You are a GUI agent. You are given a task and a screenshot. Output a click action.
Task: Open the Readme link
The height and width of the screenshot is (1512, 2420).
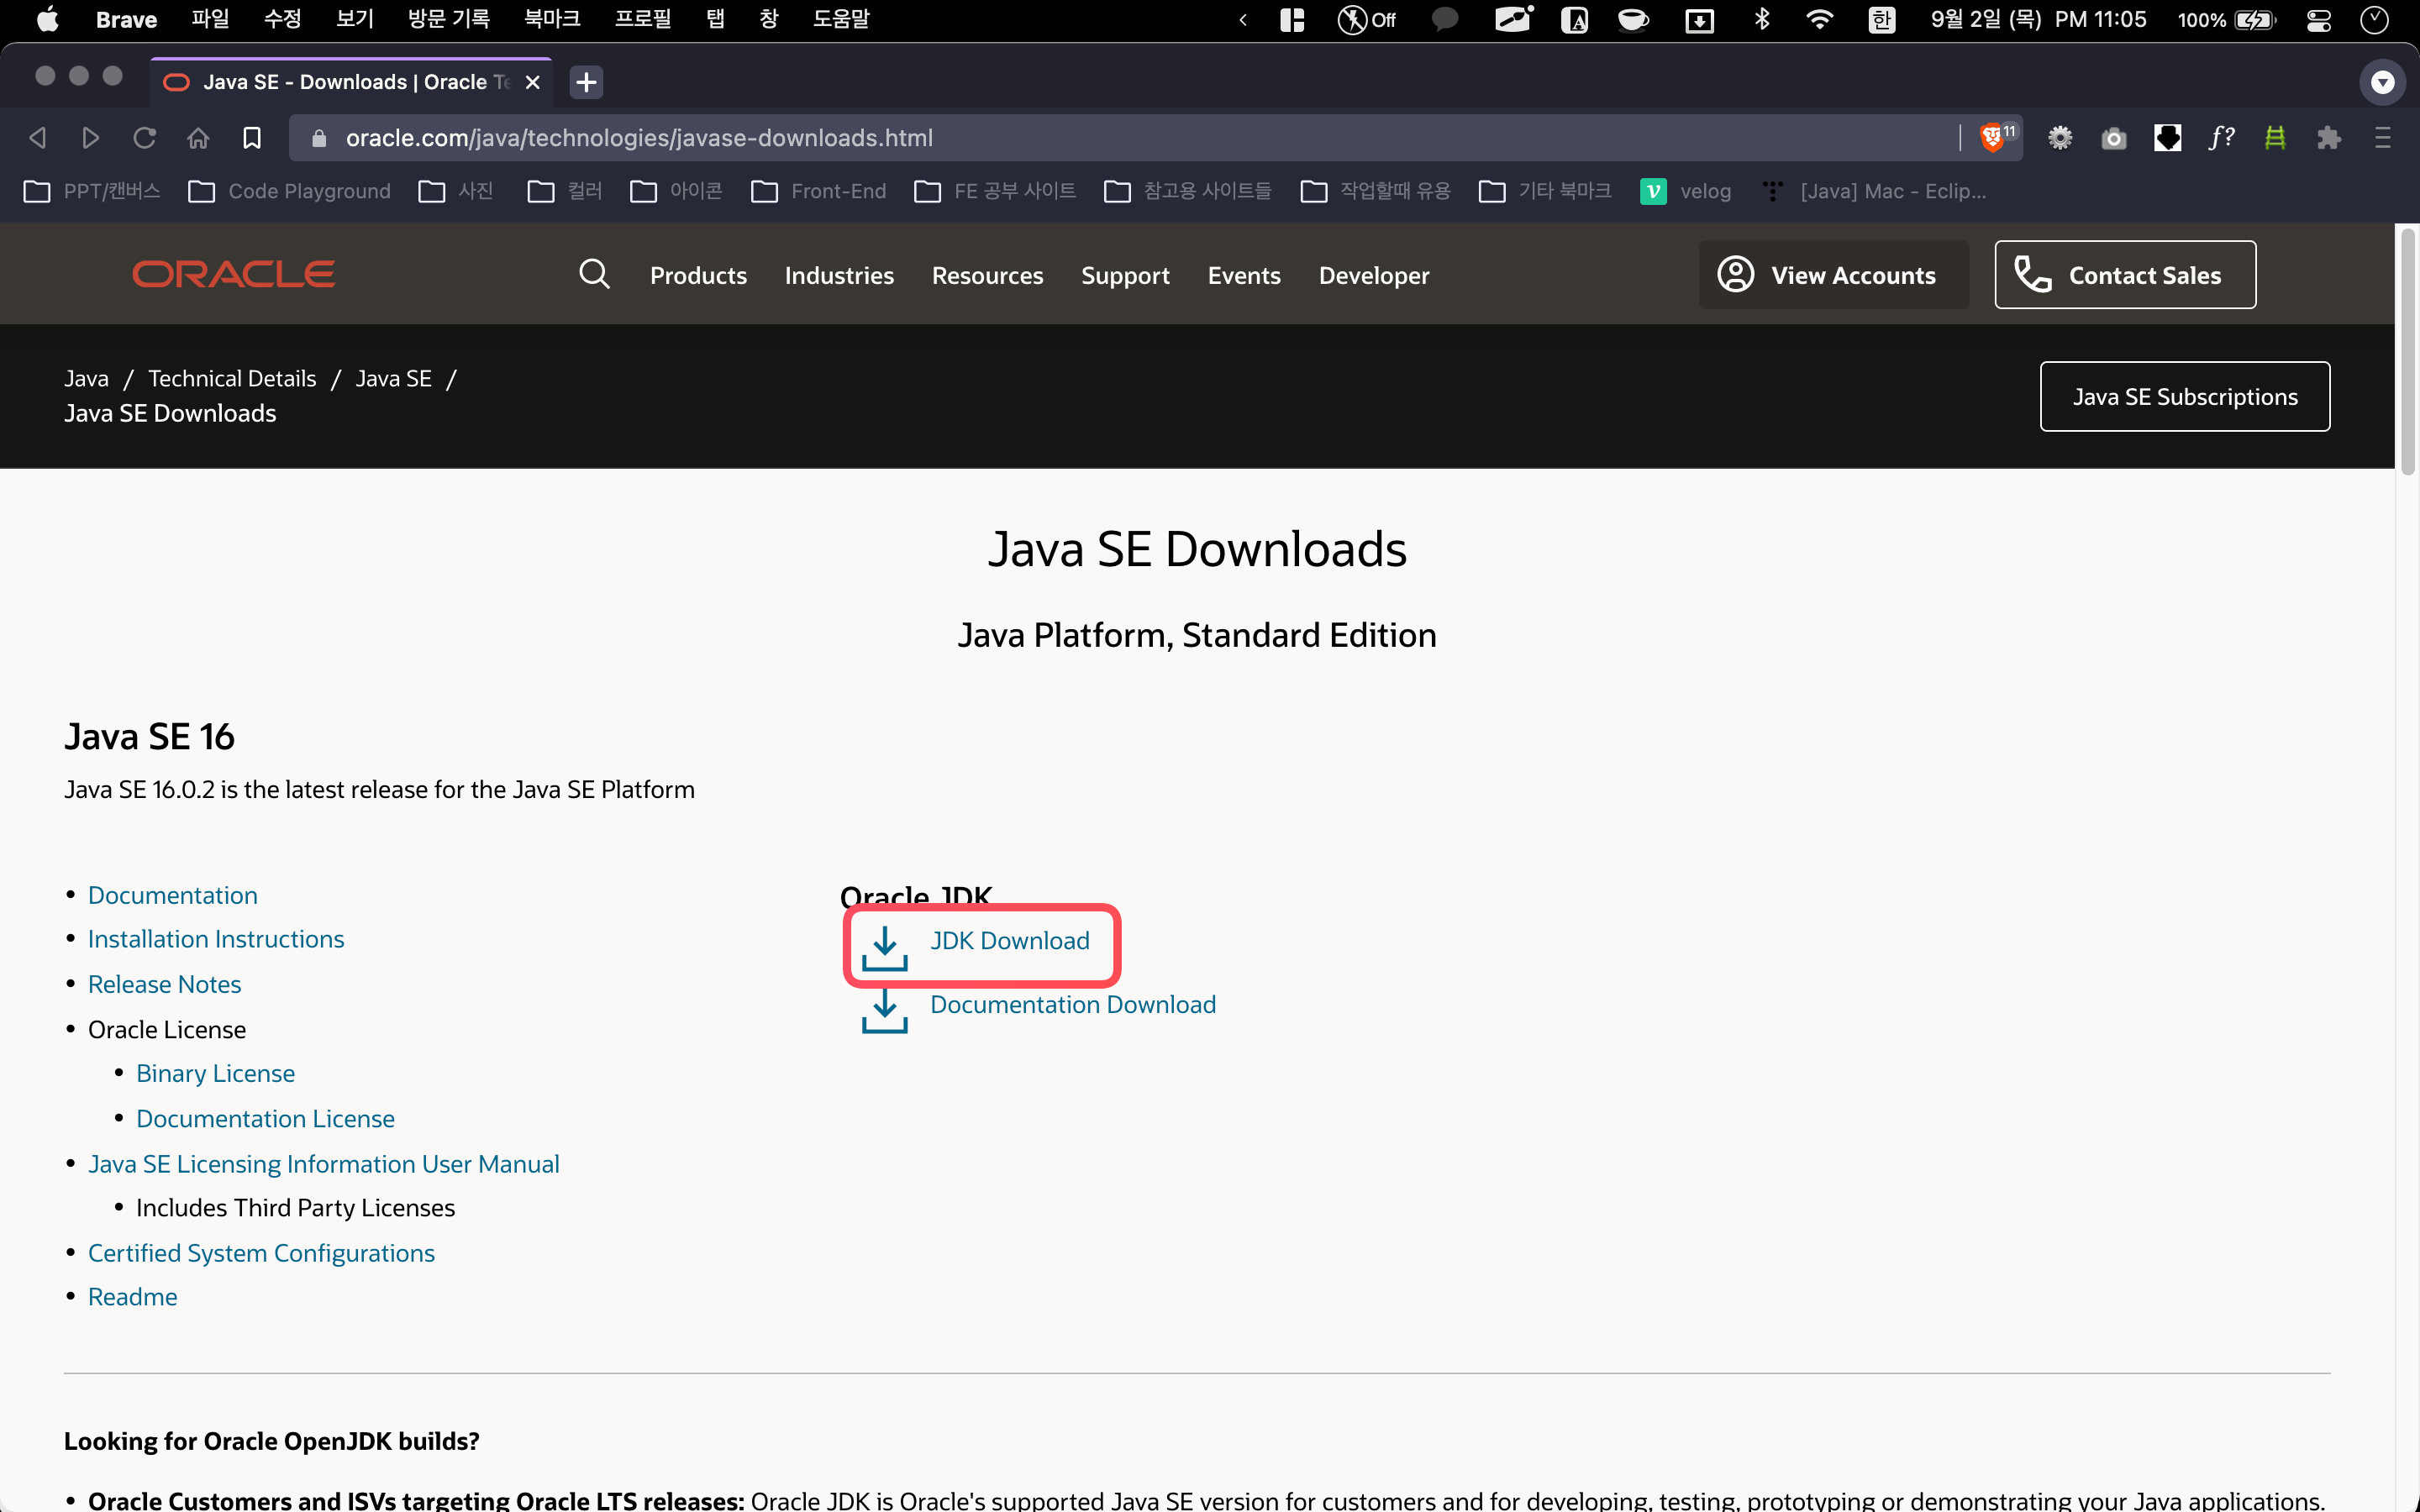point(133,1297)
